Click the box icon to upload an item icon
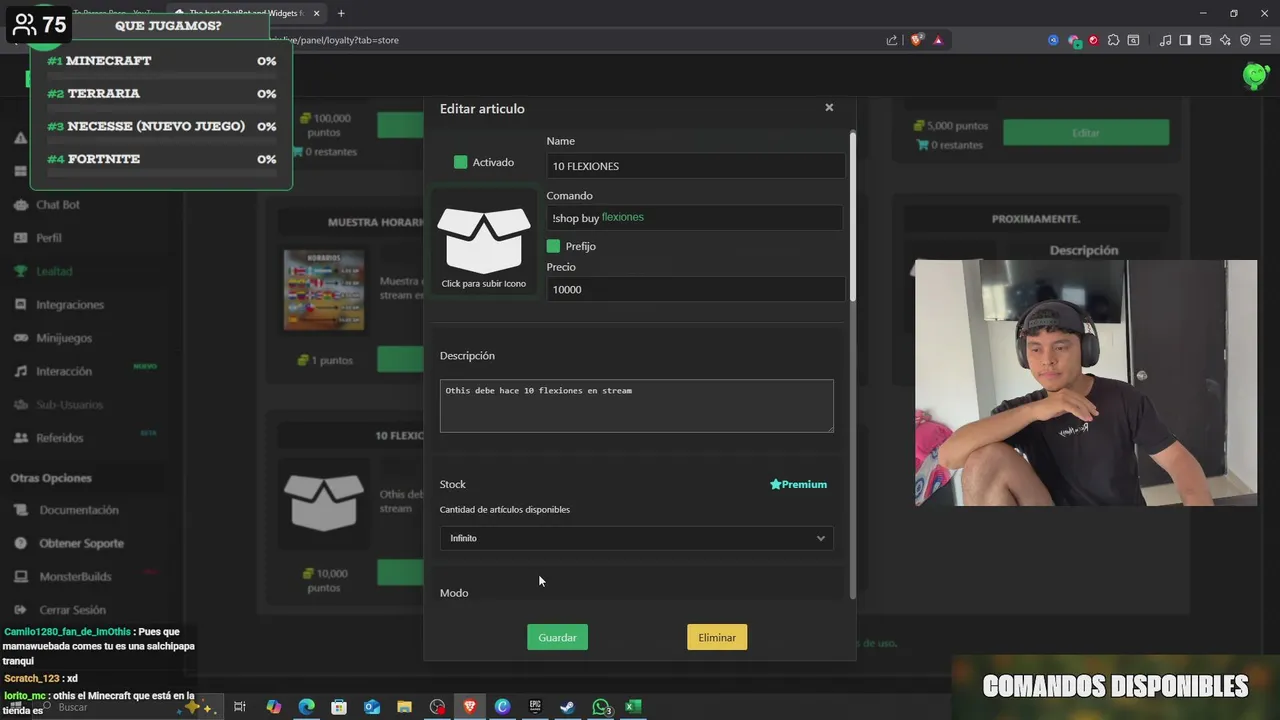This screenshot has width=1280, height=720. tap(484, 240)
